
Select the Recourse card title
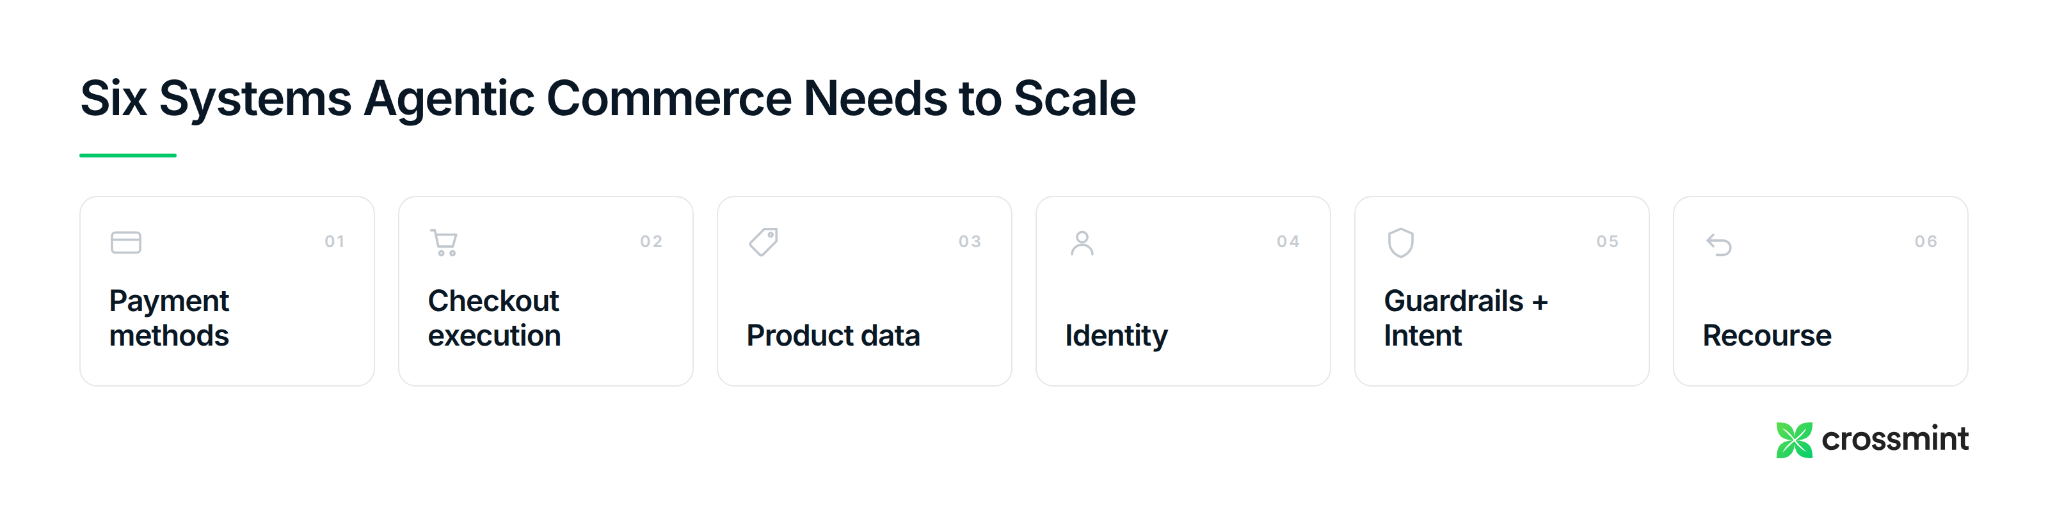coord(1767,335)
